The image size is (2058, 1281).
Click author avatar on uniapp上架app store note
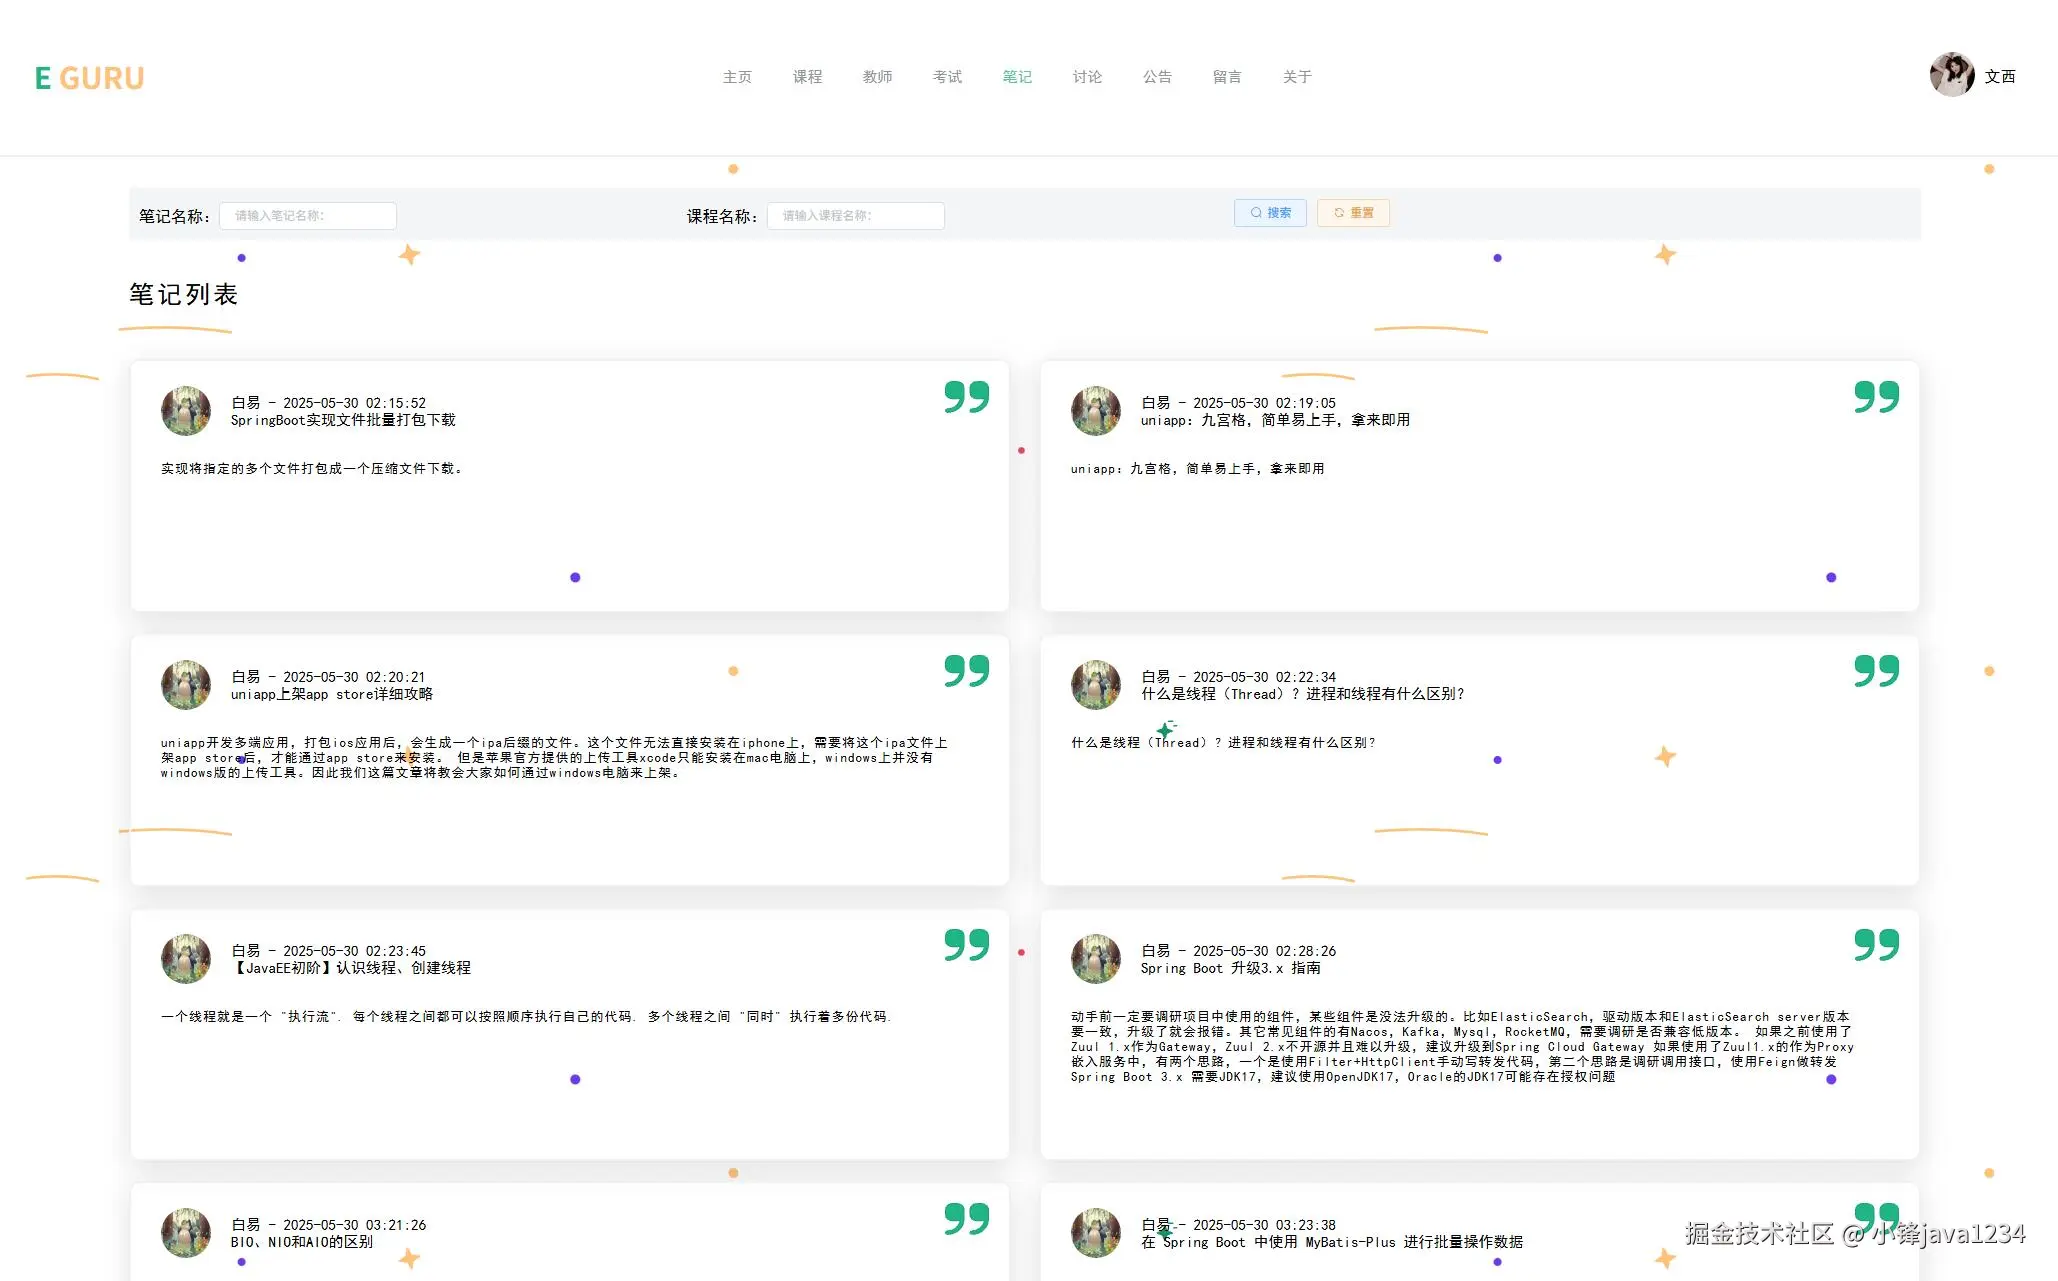click(x=186, y=685)
